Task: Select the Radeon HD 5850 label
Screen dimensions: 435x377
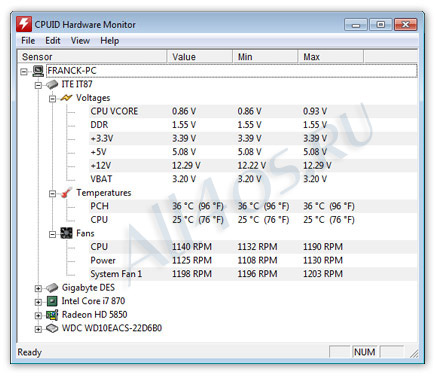Action: (x=95, y=315)
